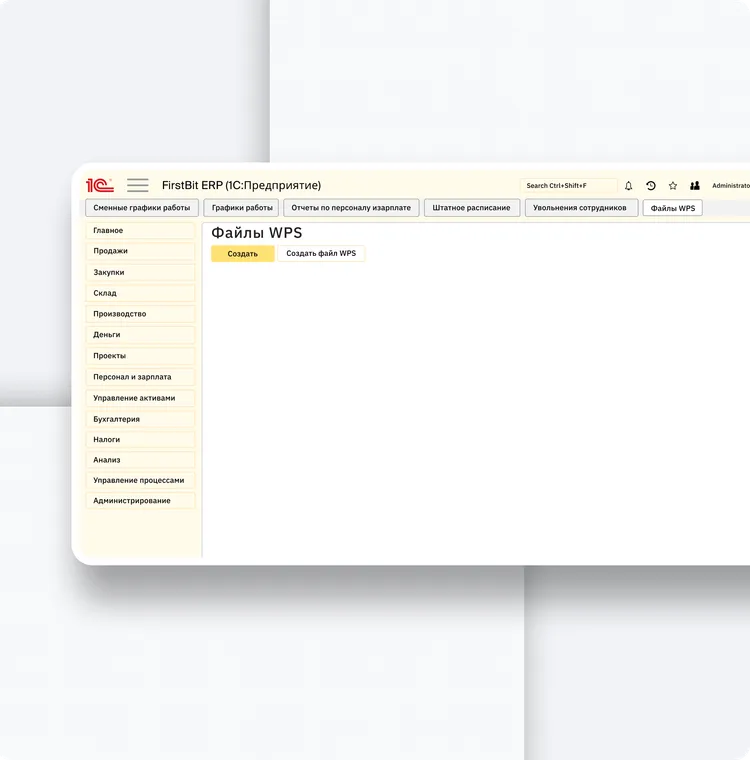Open the Главное section
750x760 pixels.
pyautogui.click(x=140, y=231)
